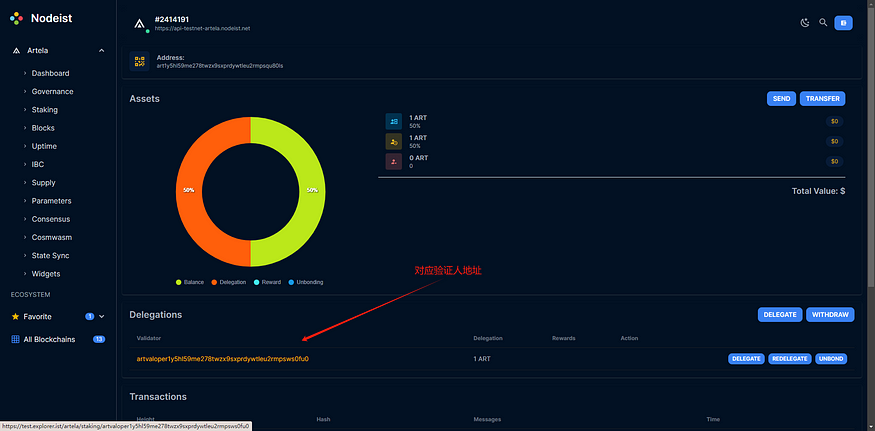Image resolution: width=875 pixels, height=431 pixels.
Task: Click the Nodeist brand name
Action: (51, 18)
